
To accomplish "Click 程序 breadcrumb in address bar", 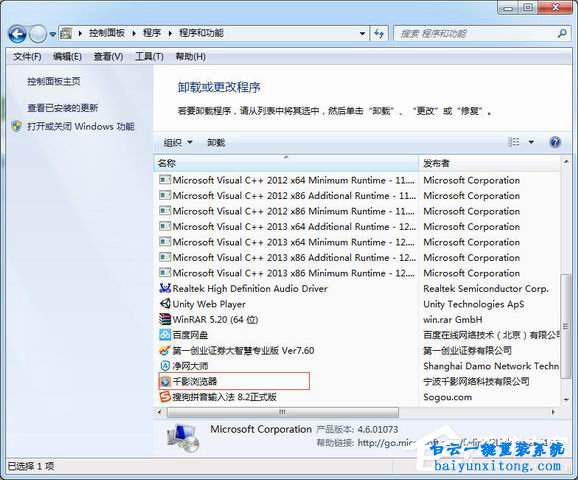I will click(152, 33).
